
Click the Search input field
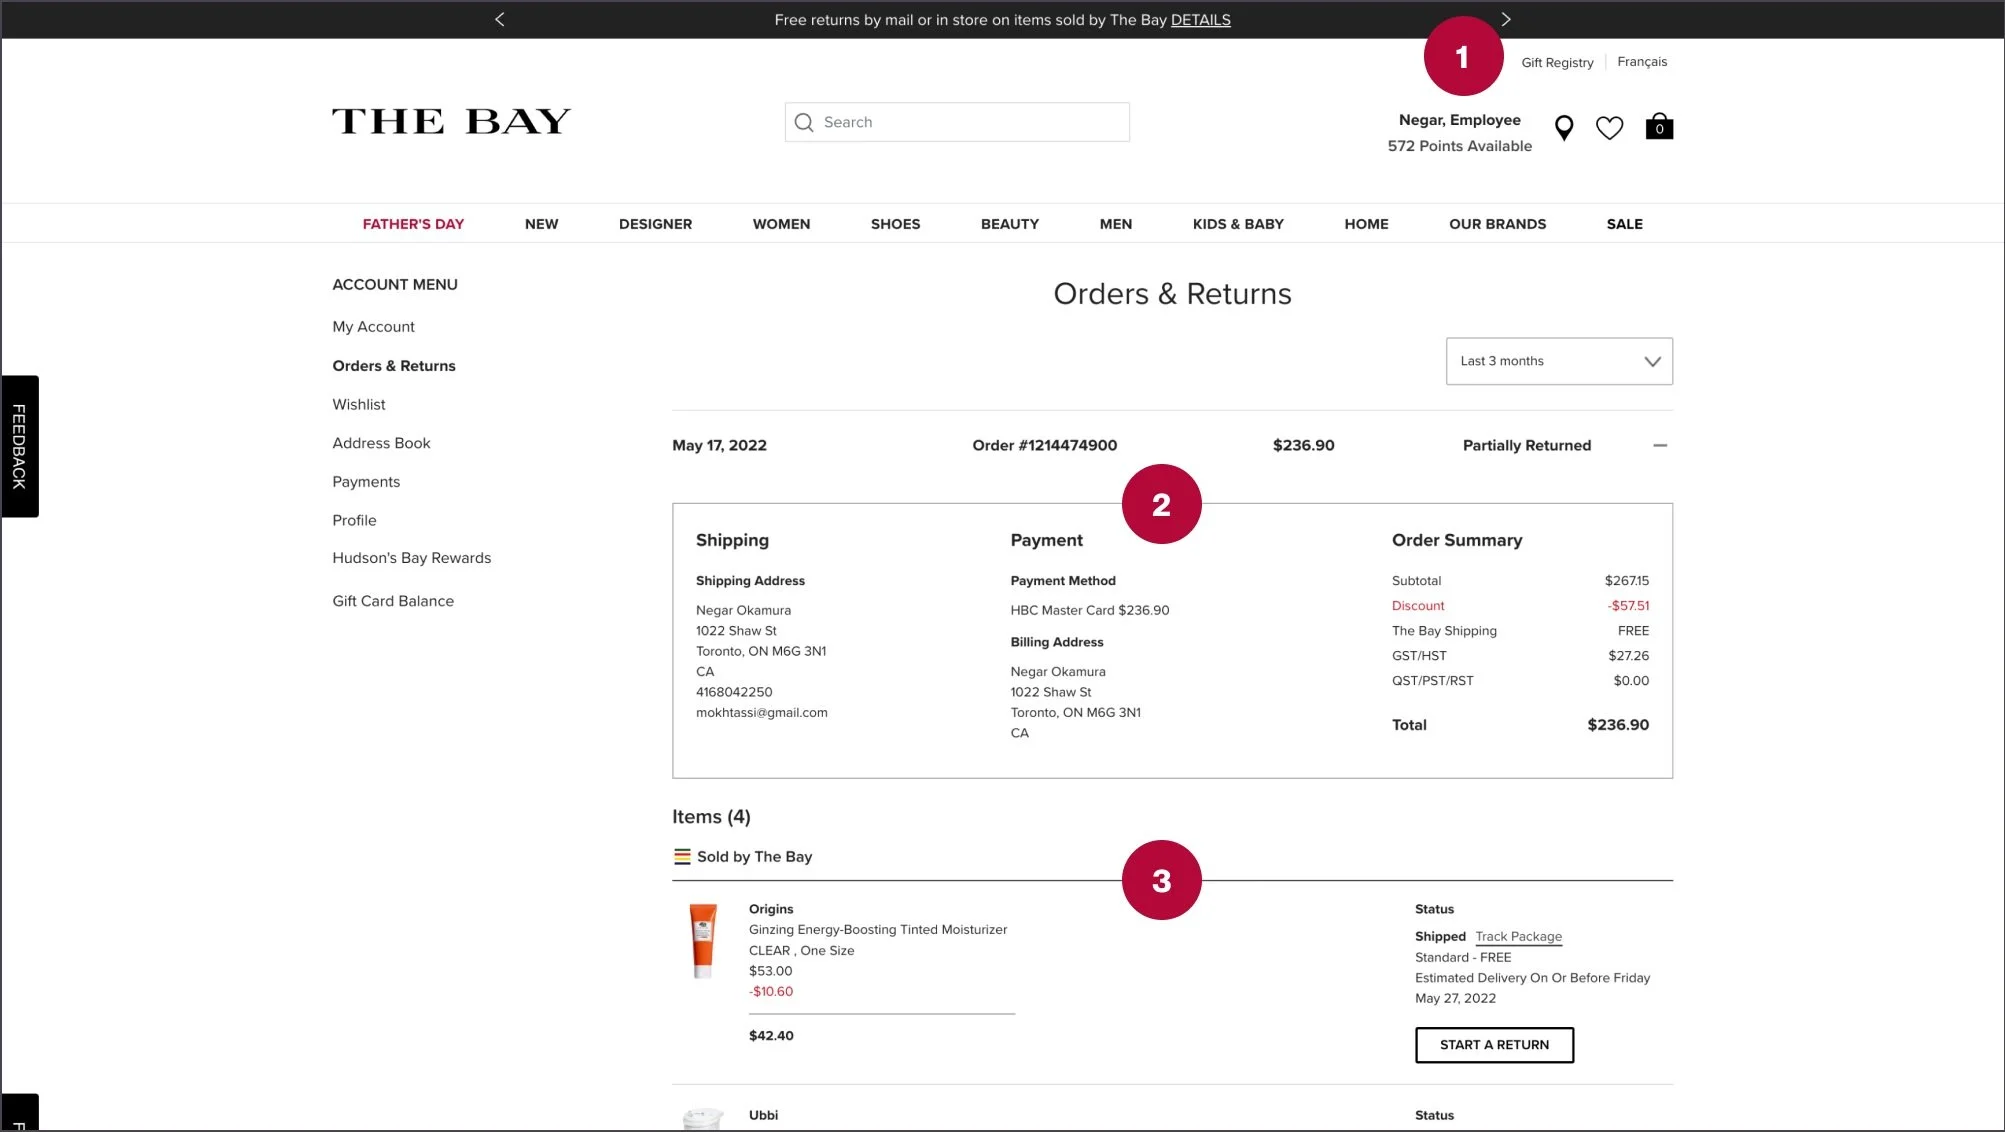click(x=957, y=122)
